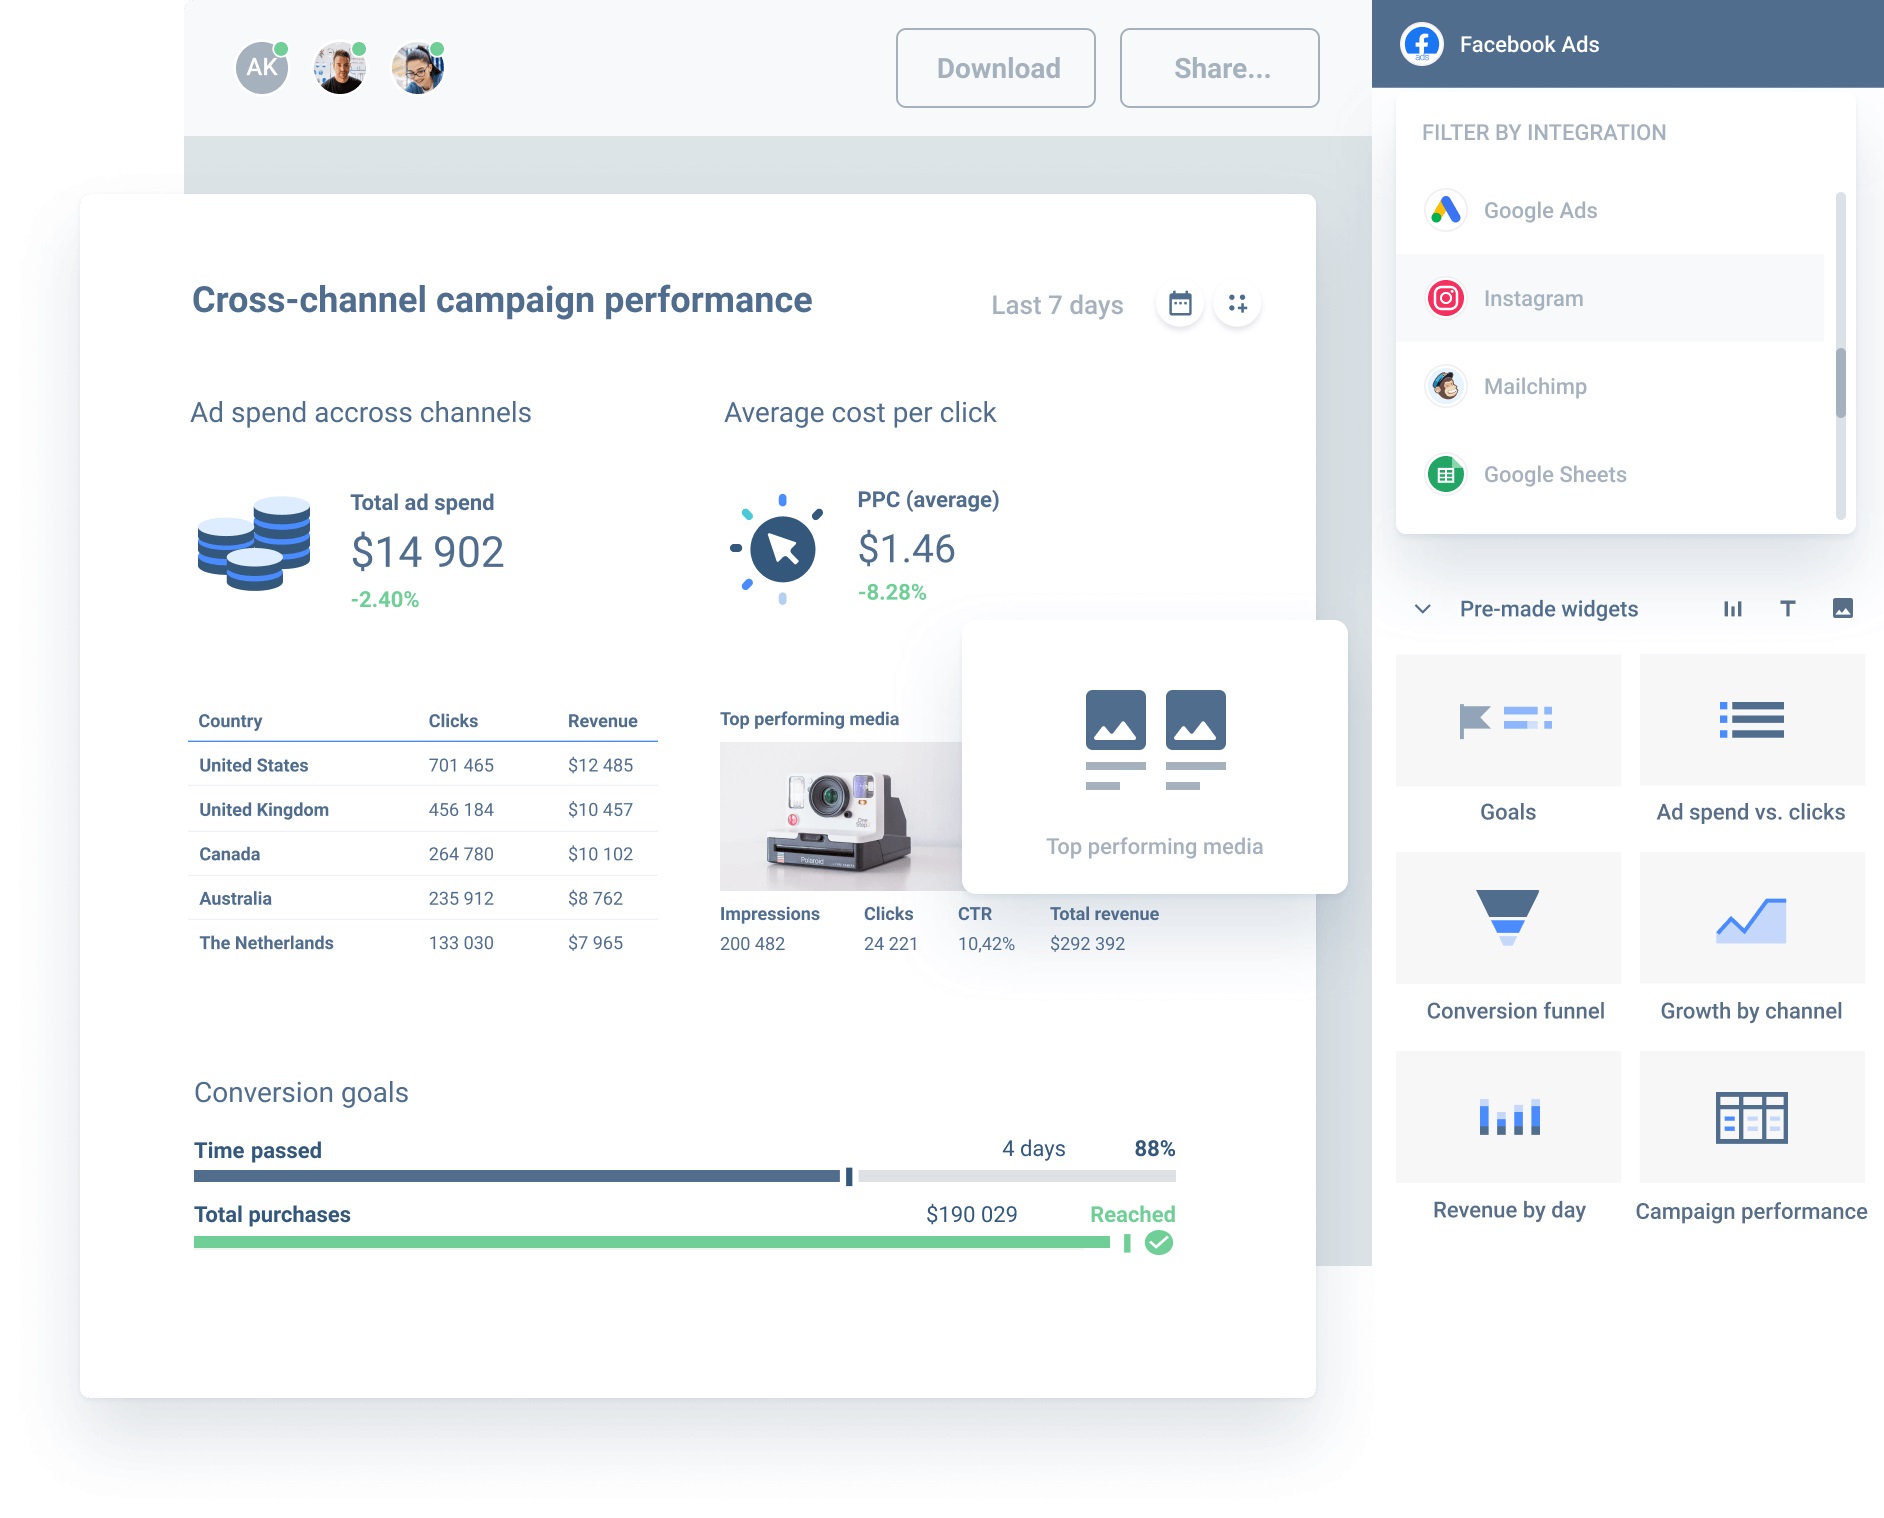Image resolution: width=1884 pixels, height=1518 pixels.
Task: Select the Revenue by day label
Action: [x=1509, y=1210]
